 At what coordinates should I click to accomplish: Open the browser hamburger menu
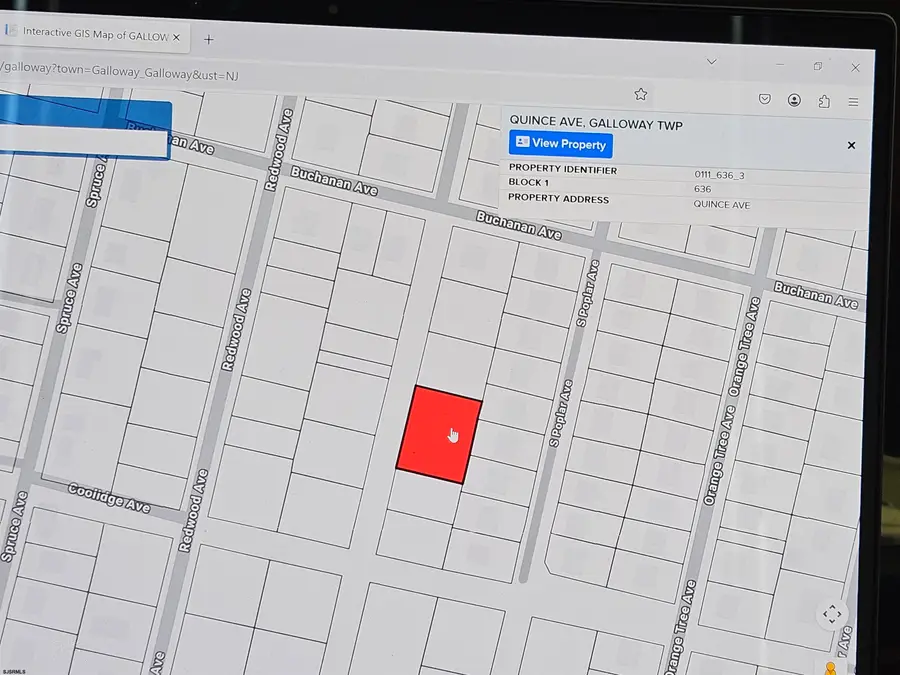click(854, 102)
